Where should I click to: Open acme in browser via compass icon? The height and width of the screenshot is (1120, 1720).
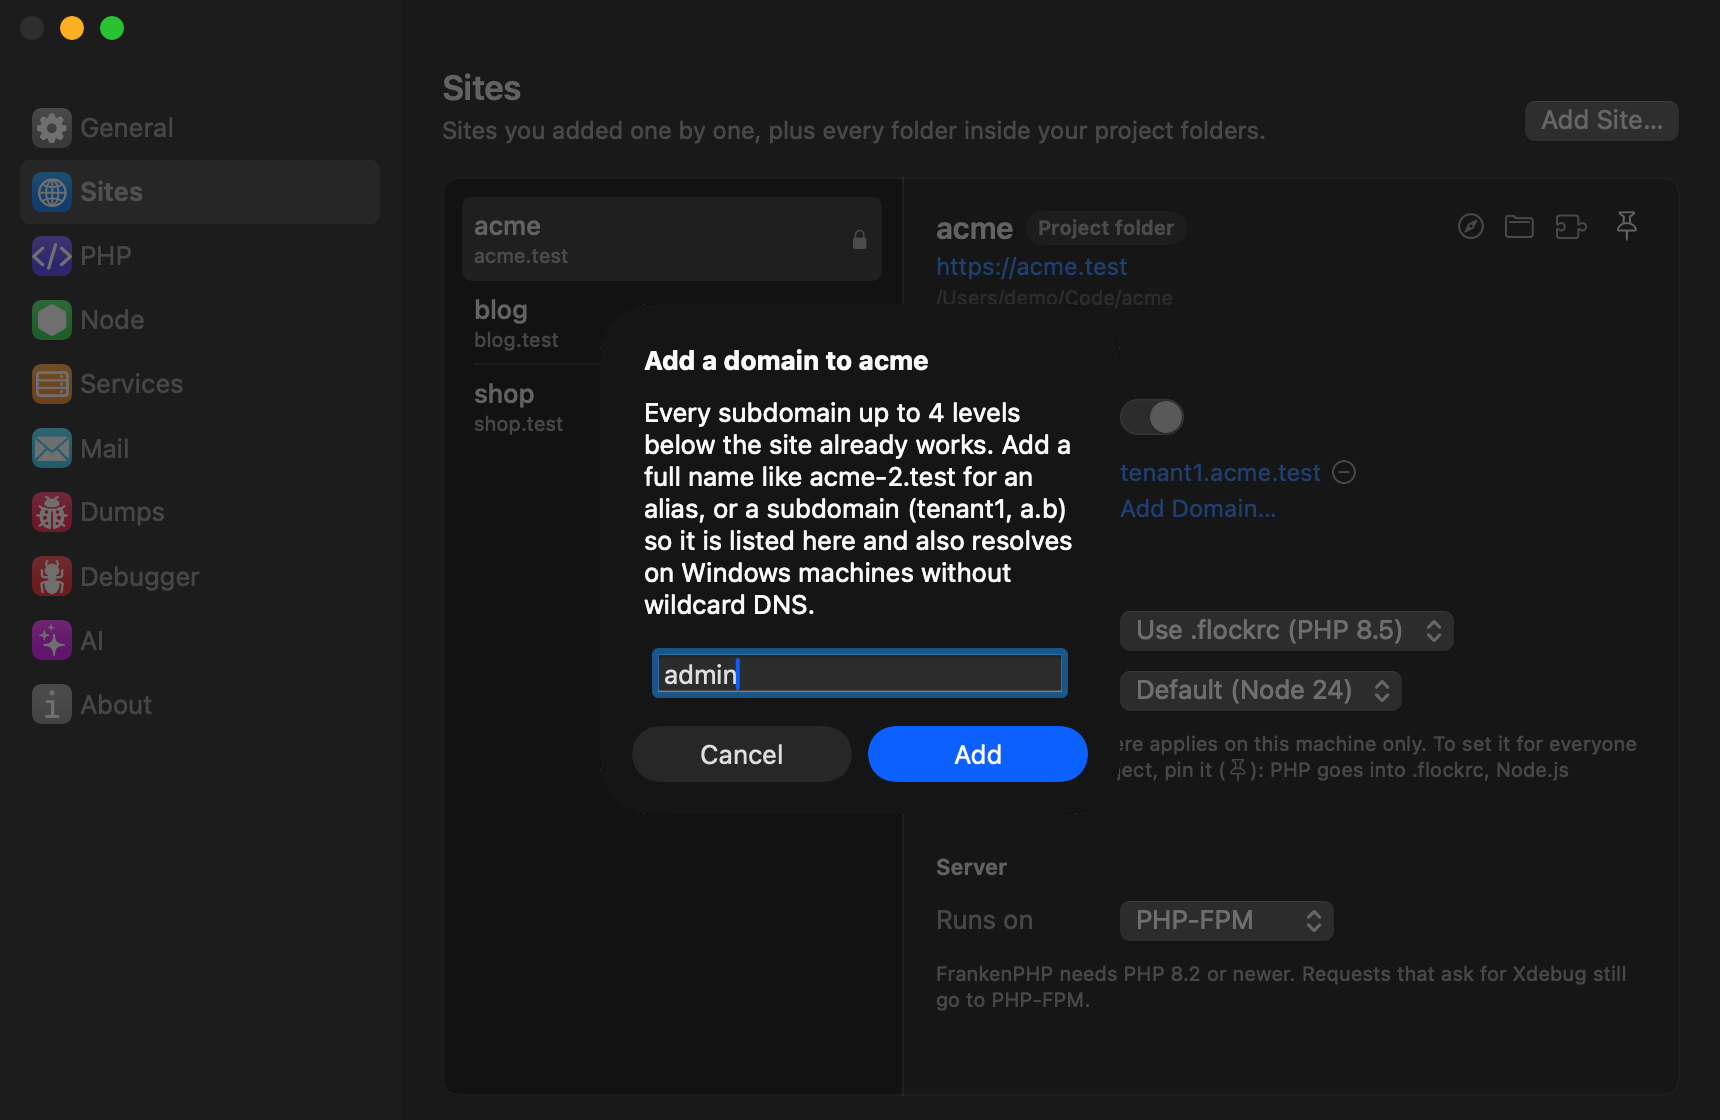pos(1470,227)
